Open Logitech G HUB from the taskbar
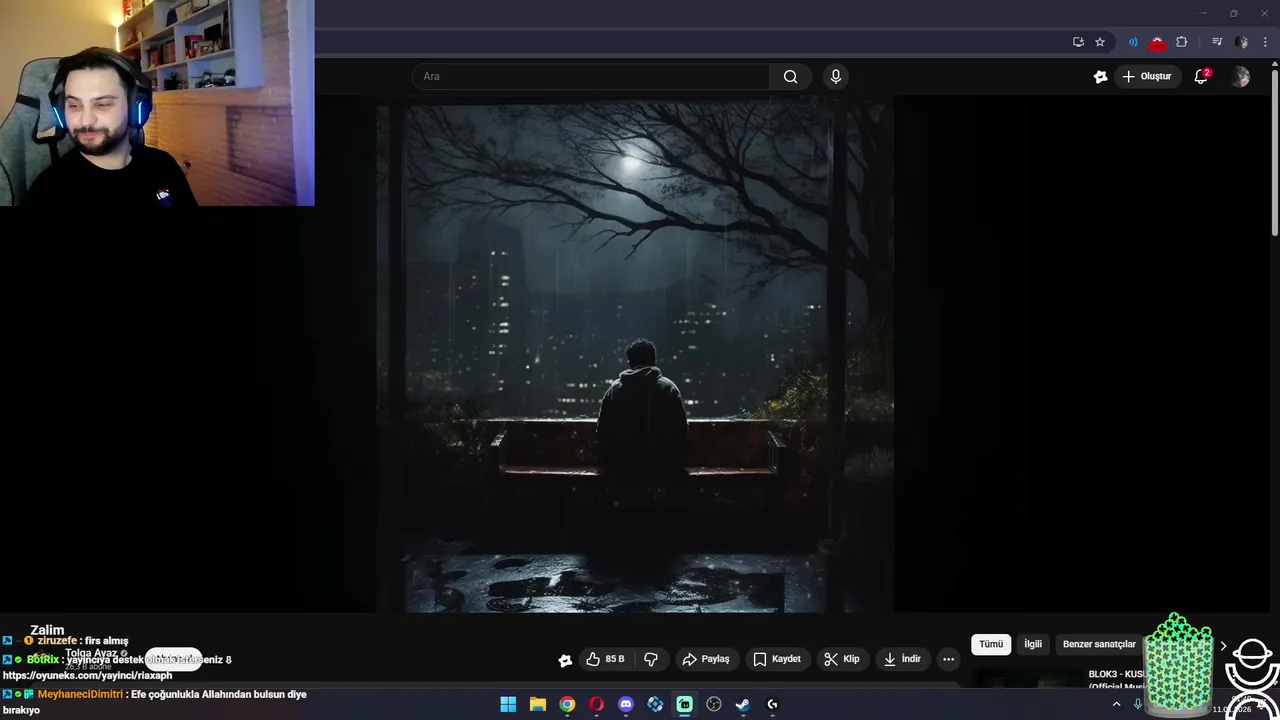Viewport: 1280px width, 720px height. click(772, 704)
